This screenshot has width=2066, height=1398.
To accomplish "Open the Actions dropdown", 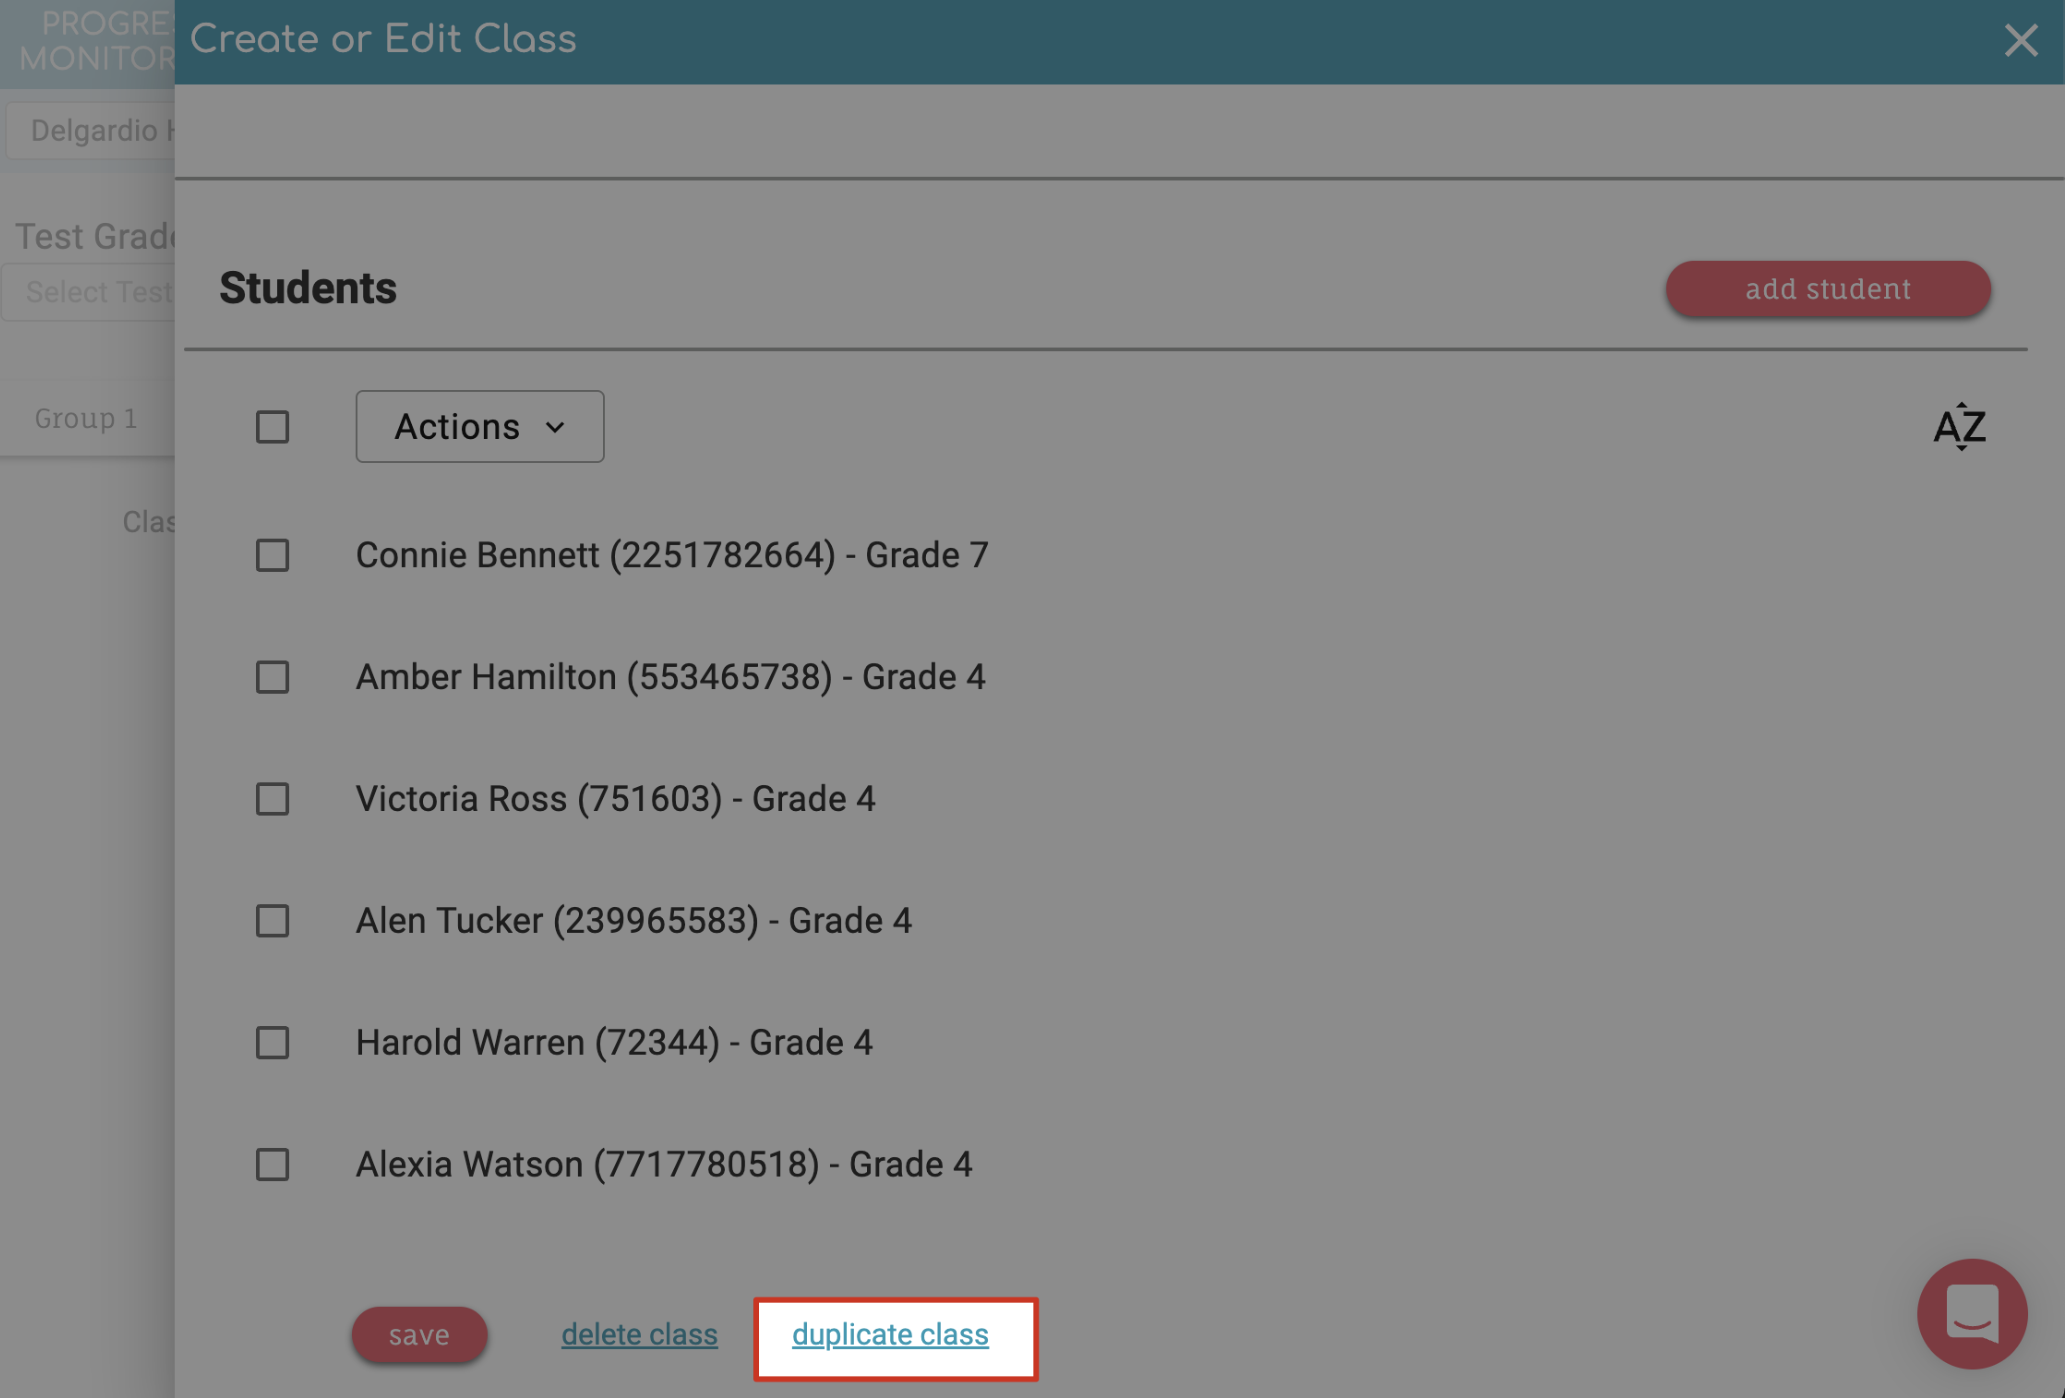I will [480, 427].
